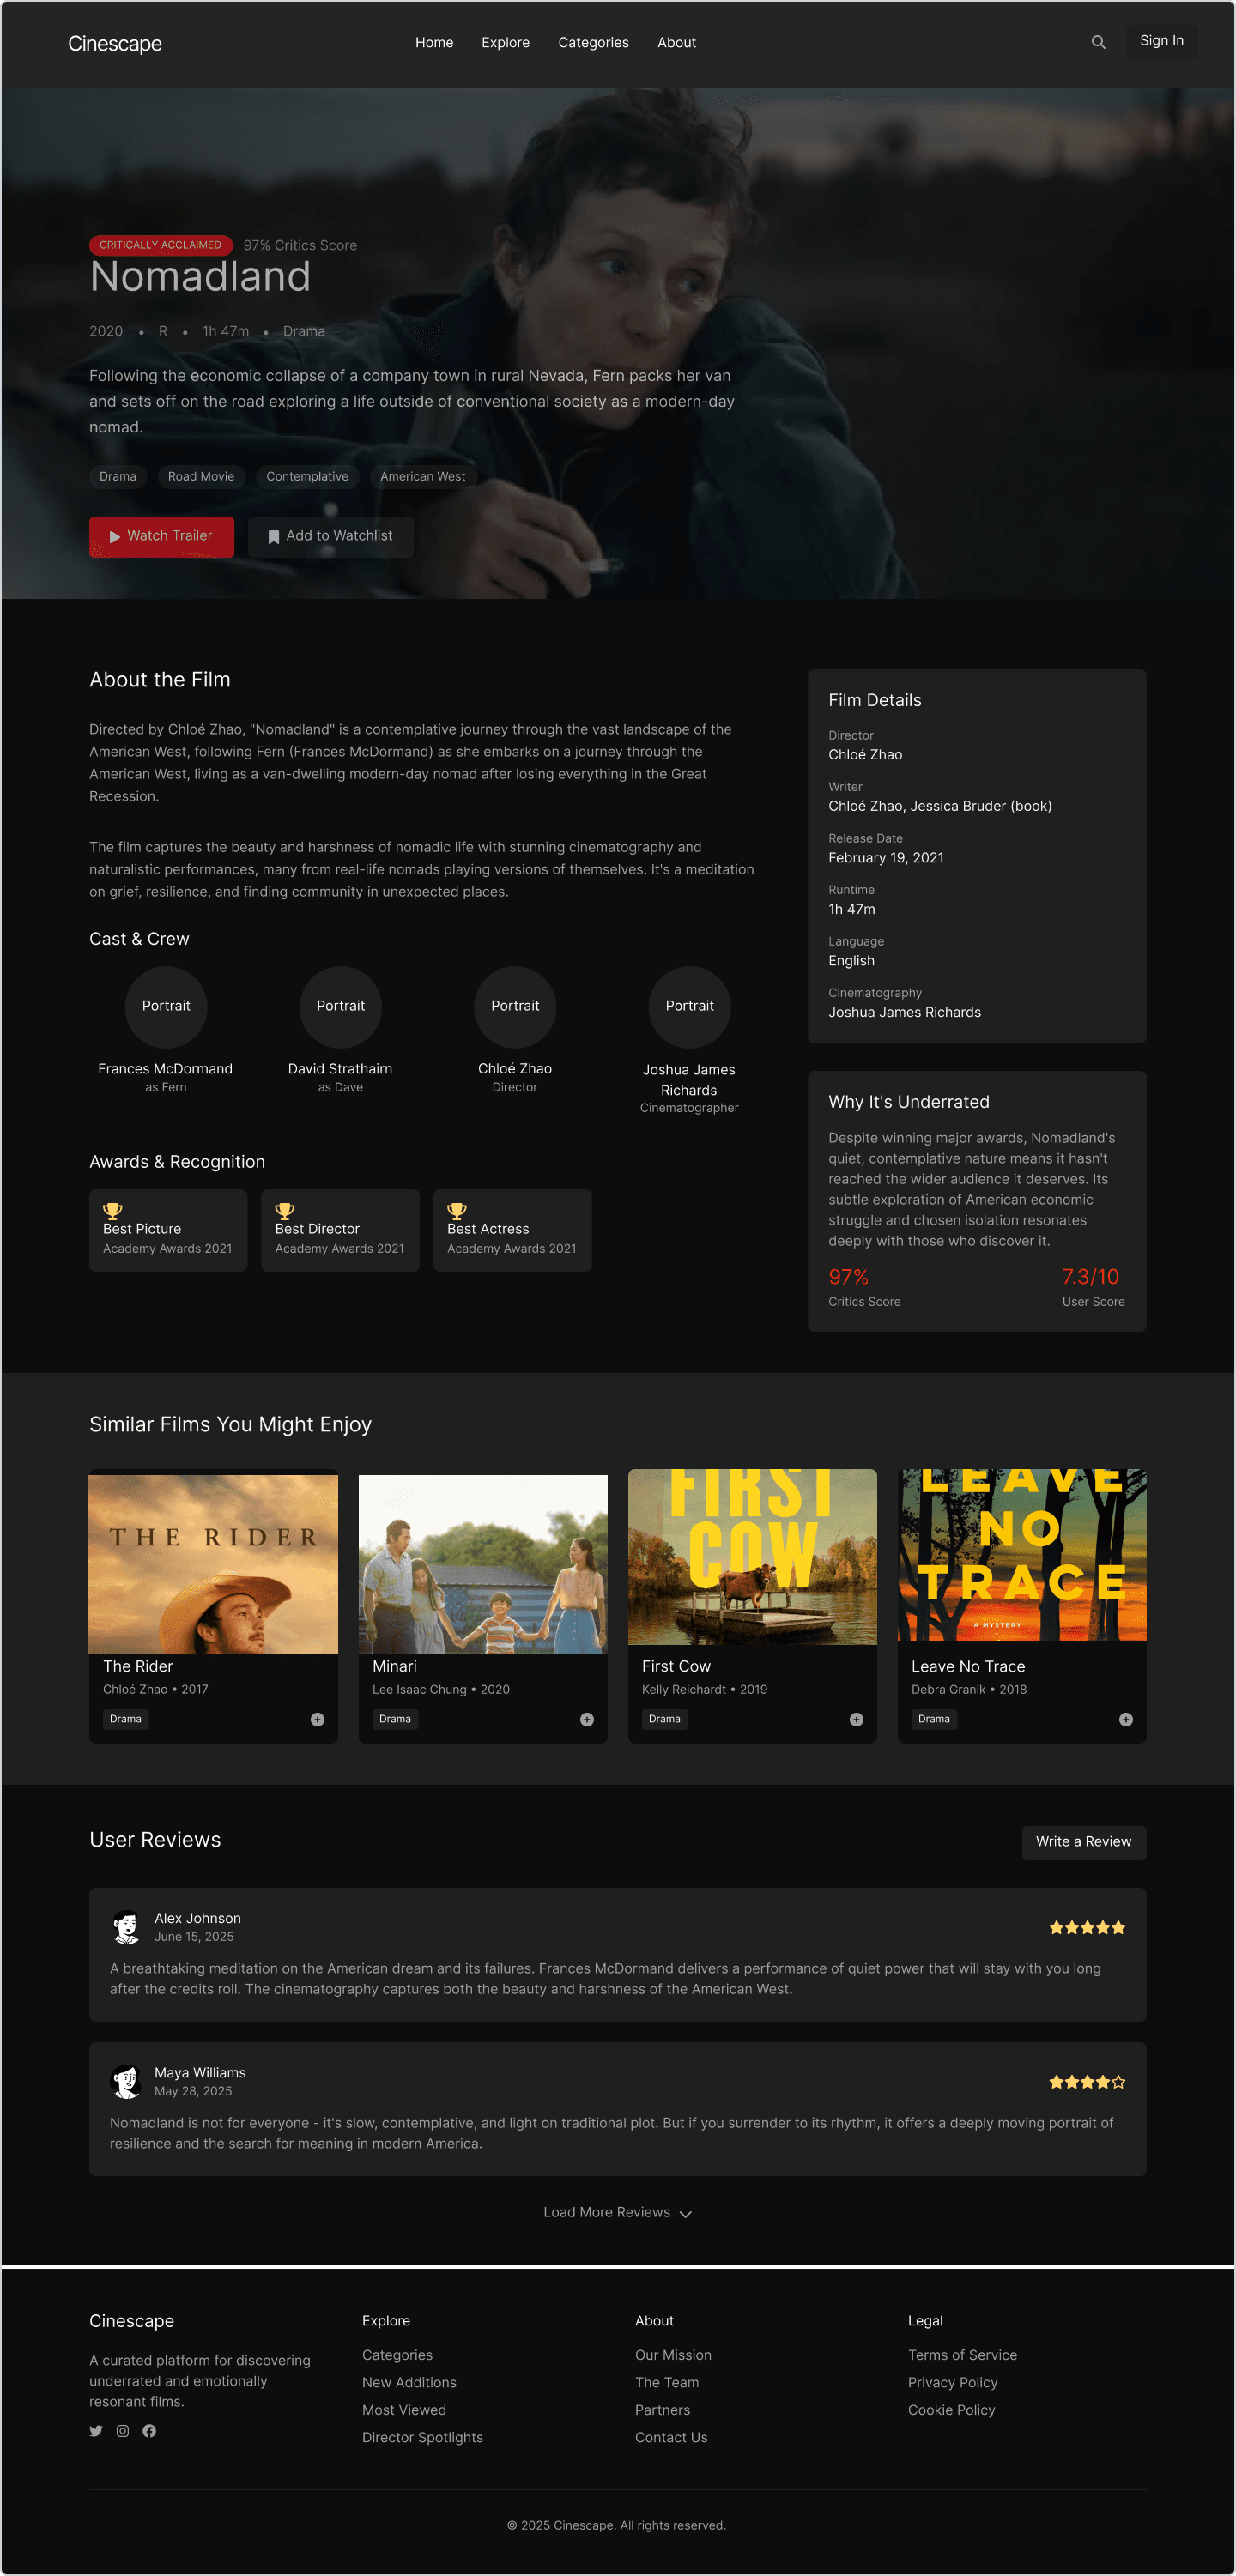Open Frances McDormand's portrait
1236x2576 pixels.
pos(166,1006)
